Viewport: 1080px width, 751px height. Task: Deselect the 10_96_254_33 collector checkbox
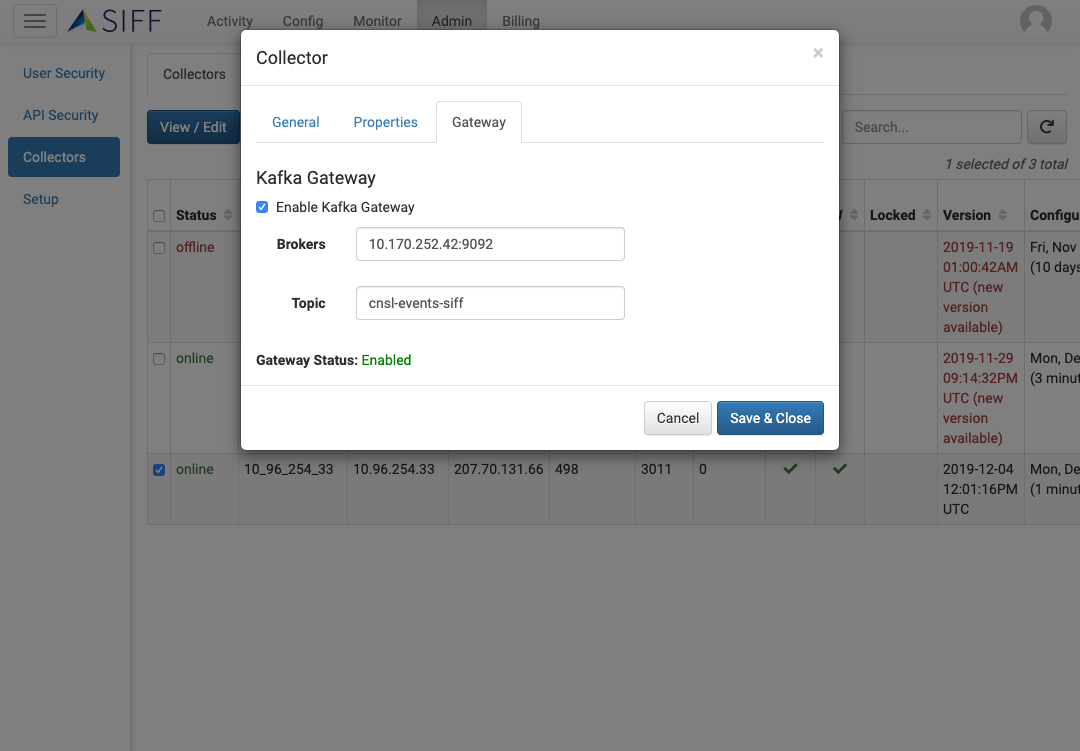click(159, 470)
